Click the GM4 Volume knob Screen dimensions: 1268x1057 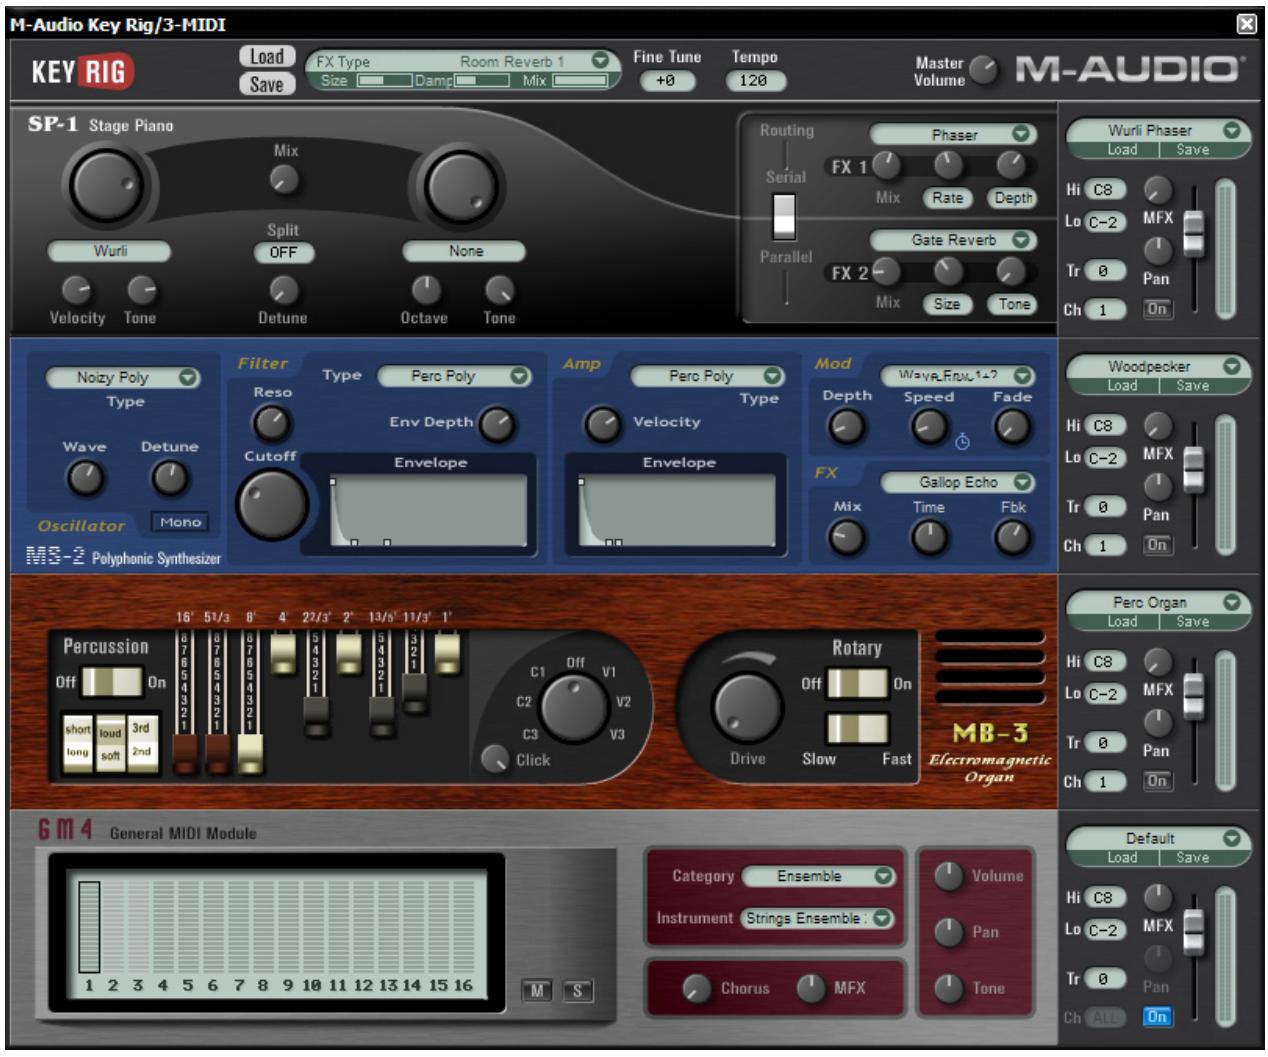pos(948,876)
